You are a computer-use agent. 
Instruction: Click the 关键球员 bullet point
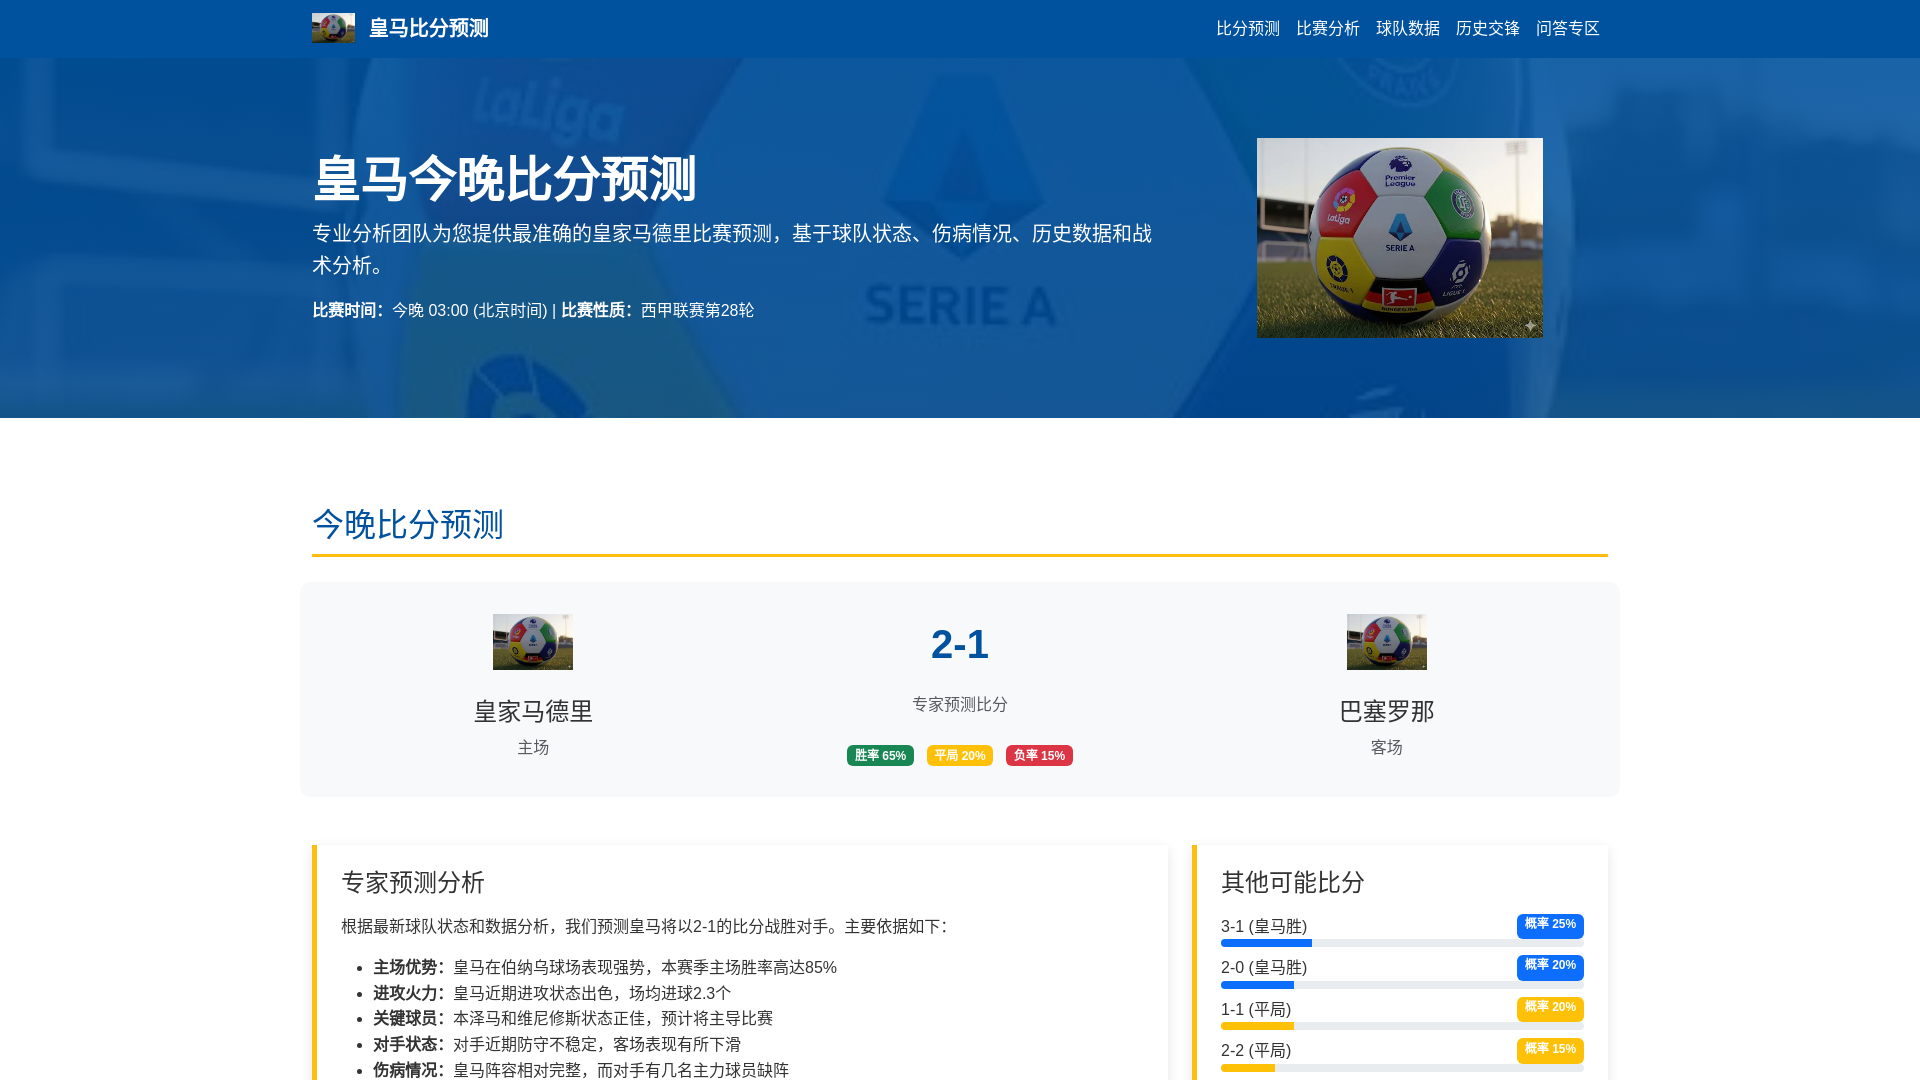(573, 1018)
